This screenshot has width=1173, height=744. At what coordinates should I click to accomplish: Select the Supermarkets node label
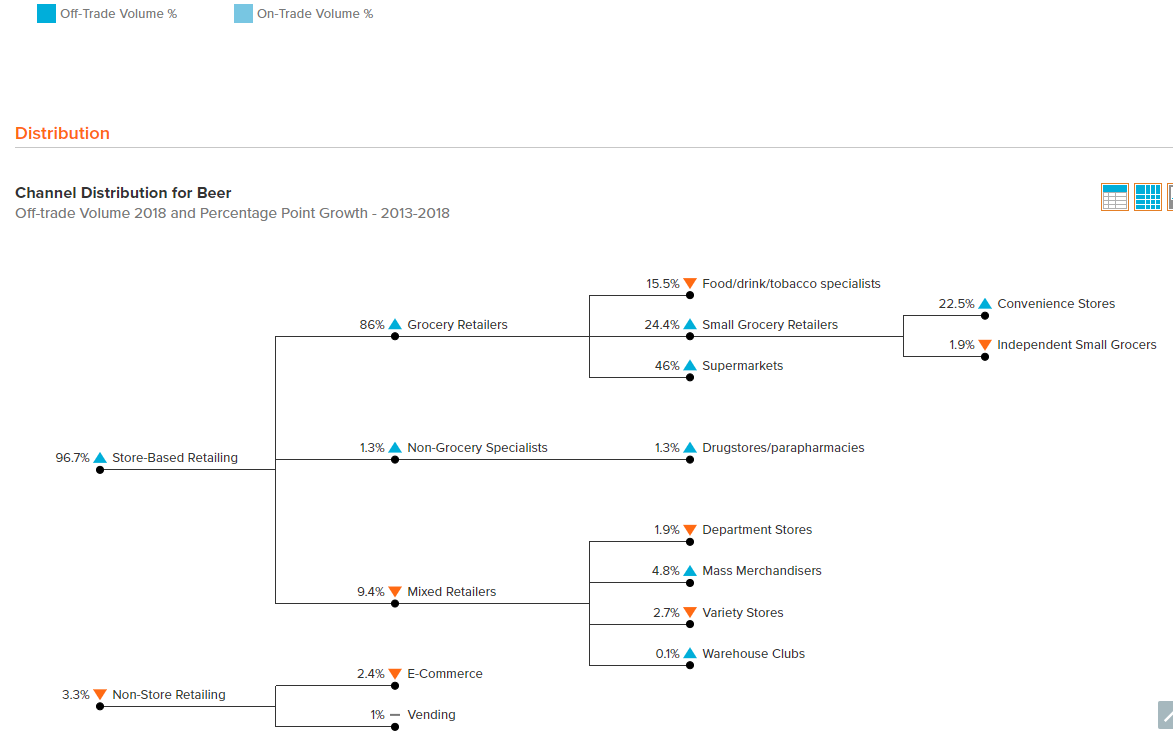(743, 366)
